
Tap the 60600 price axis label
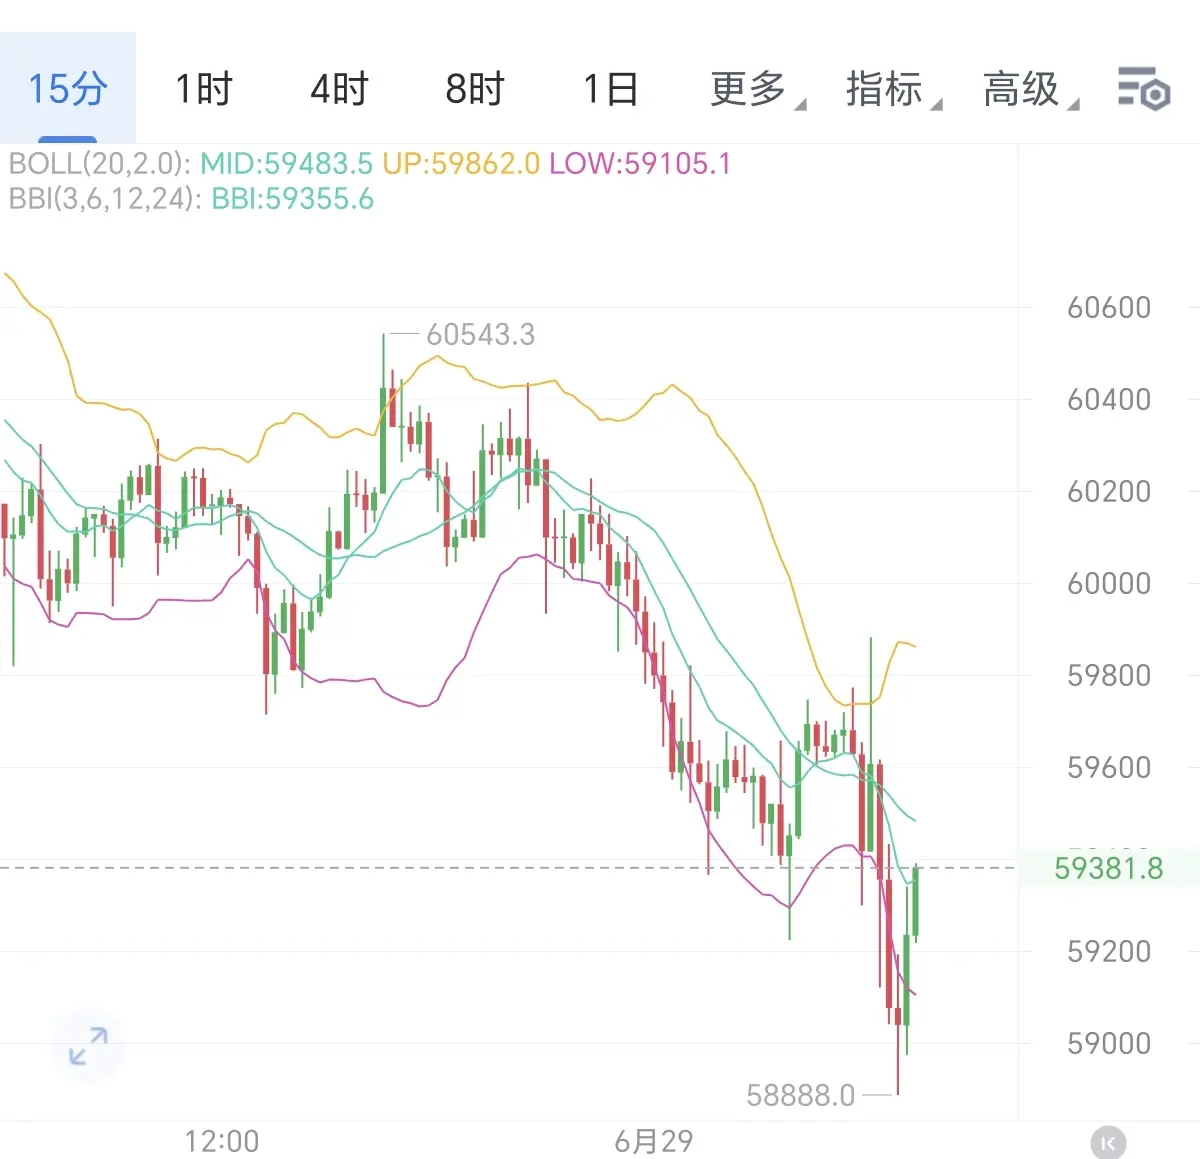coord(1109,307)
